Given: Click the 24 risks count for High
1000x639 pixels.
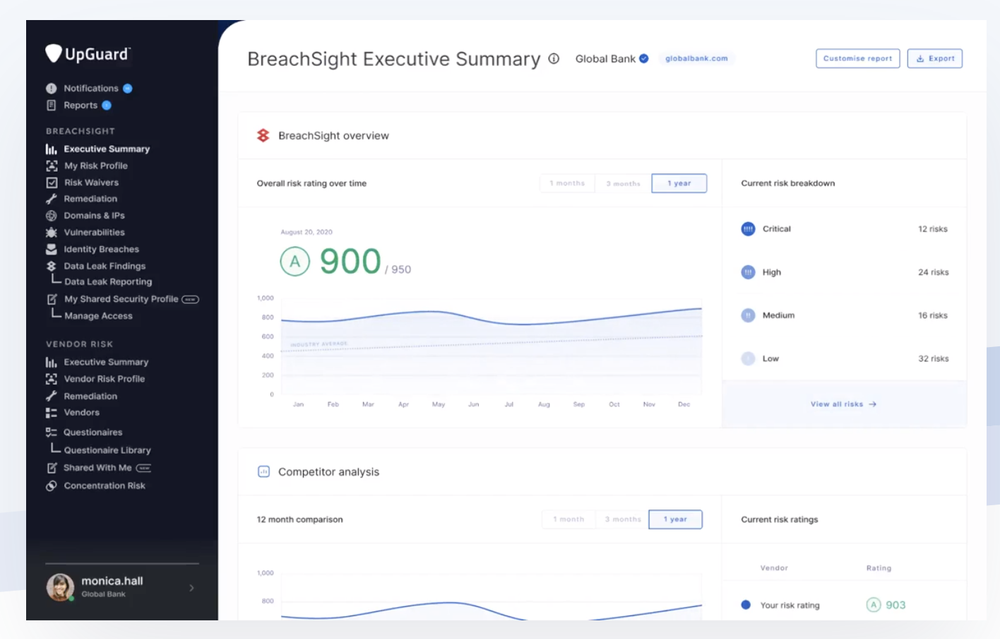Looking at the screenshot, I should [933, 272].
